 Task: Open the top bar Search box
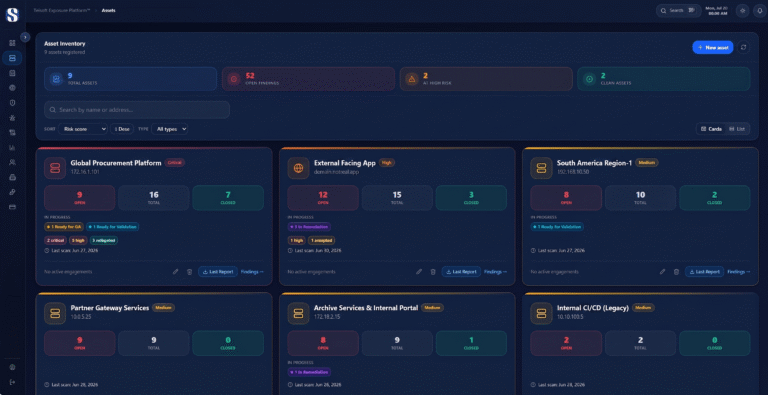point(678,10)
